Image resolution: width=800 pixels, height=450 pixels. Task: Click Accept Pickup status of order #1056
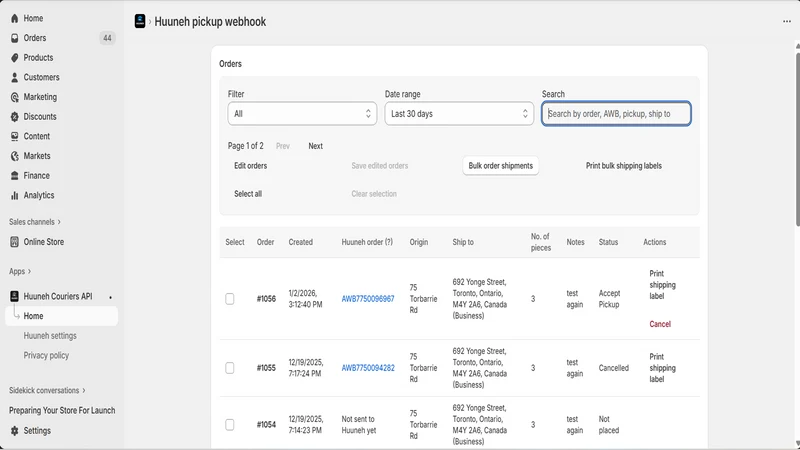tap(609, 299)
